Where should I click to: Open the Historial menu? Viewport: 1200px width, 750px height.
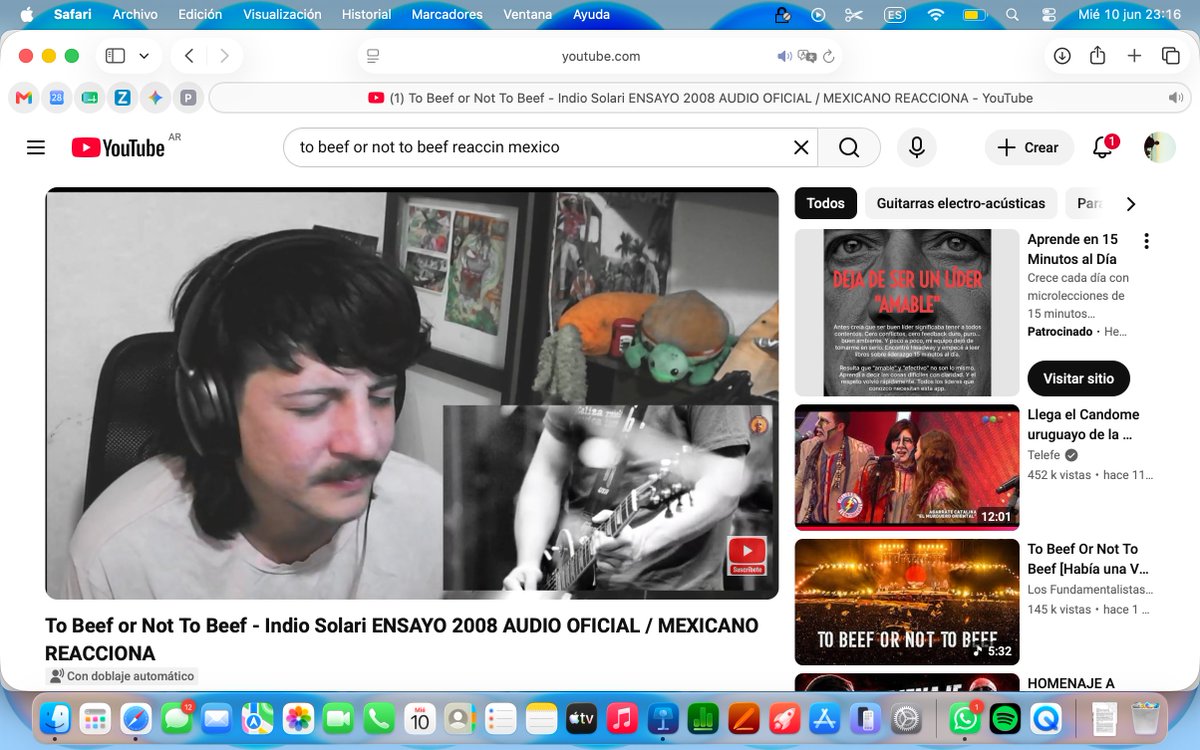click(367, 15)
